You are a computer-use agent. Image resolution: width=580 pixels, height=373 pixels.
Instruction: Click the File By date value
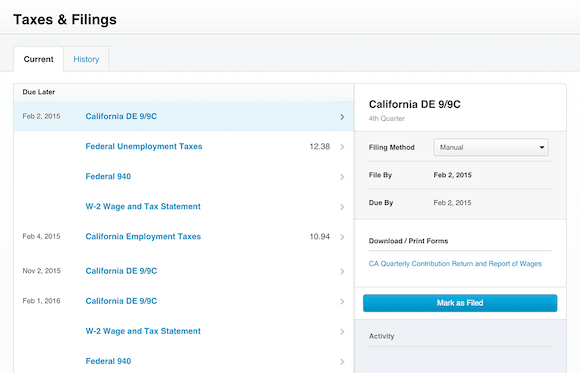(452, 175)
